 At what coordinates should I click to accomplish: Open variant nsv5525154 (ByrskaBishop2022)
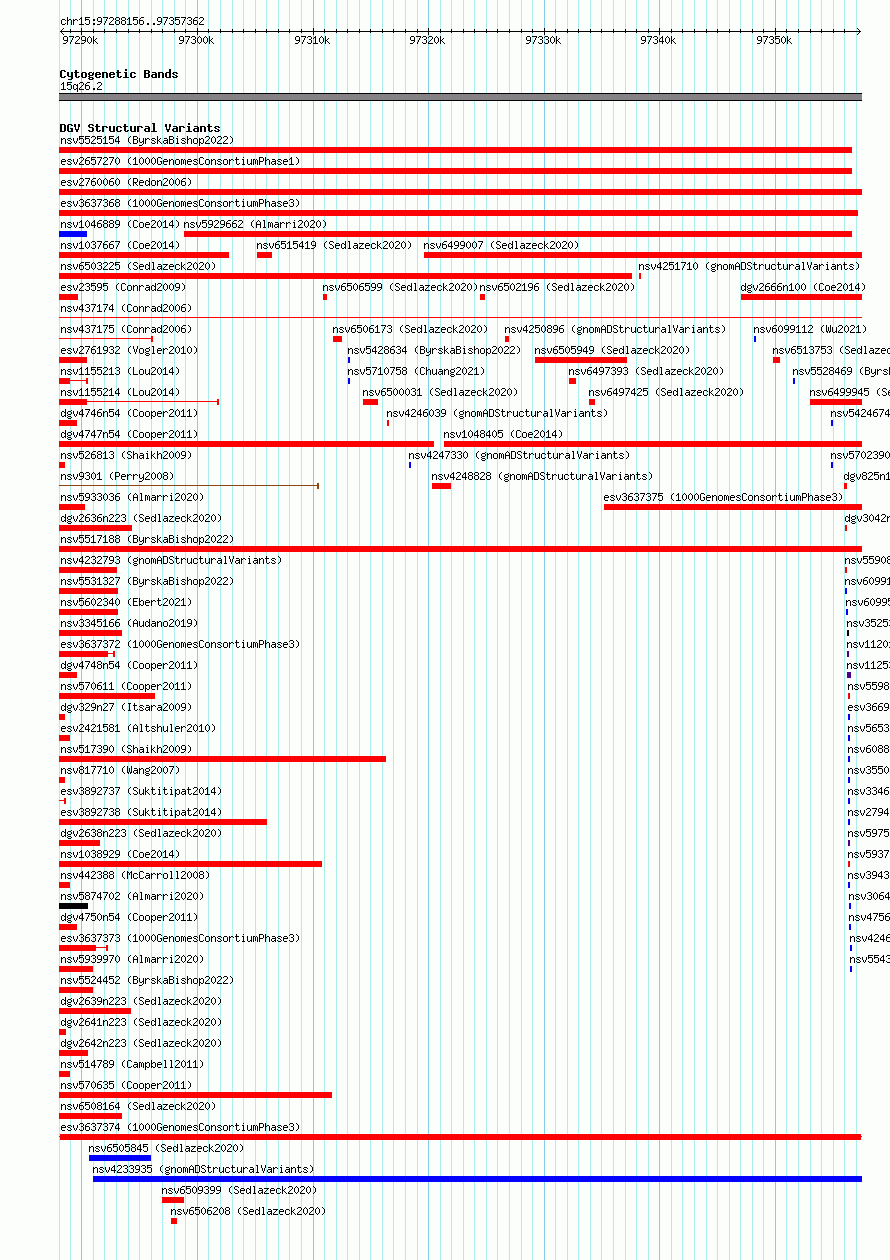(147, 140)
